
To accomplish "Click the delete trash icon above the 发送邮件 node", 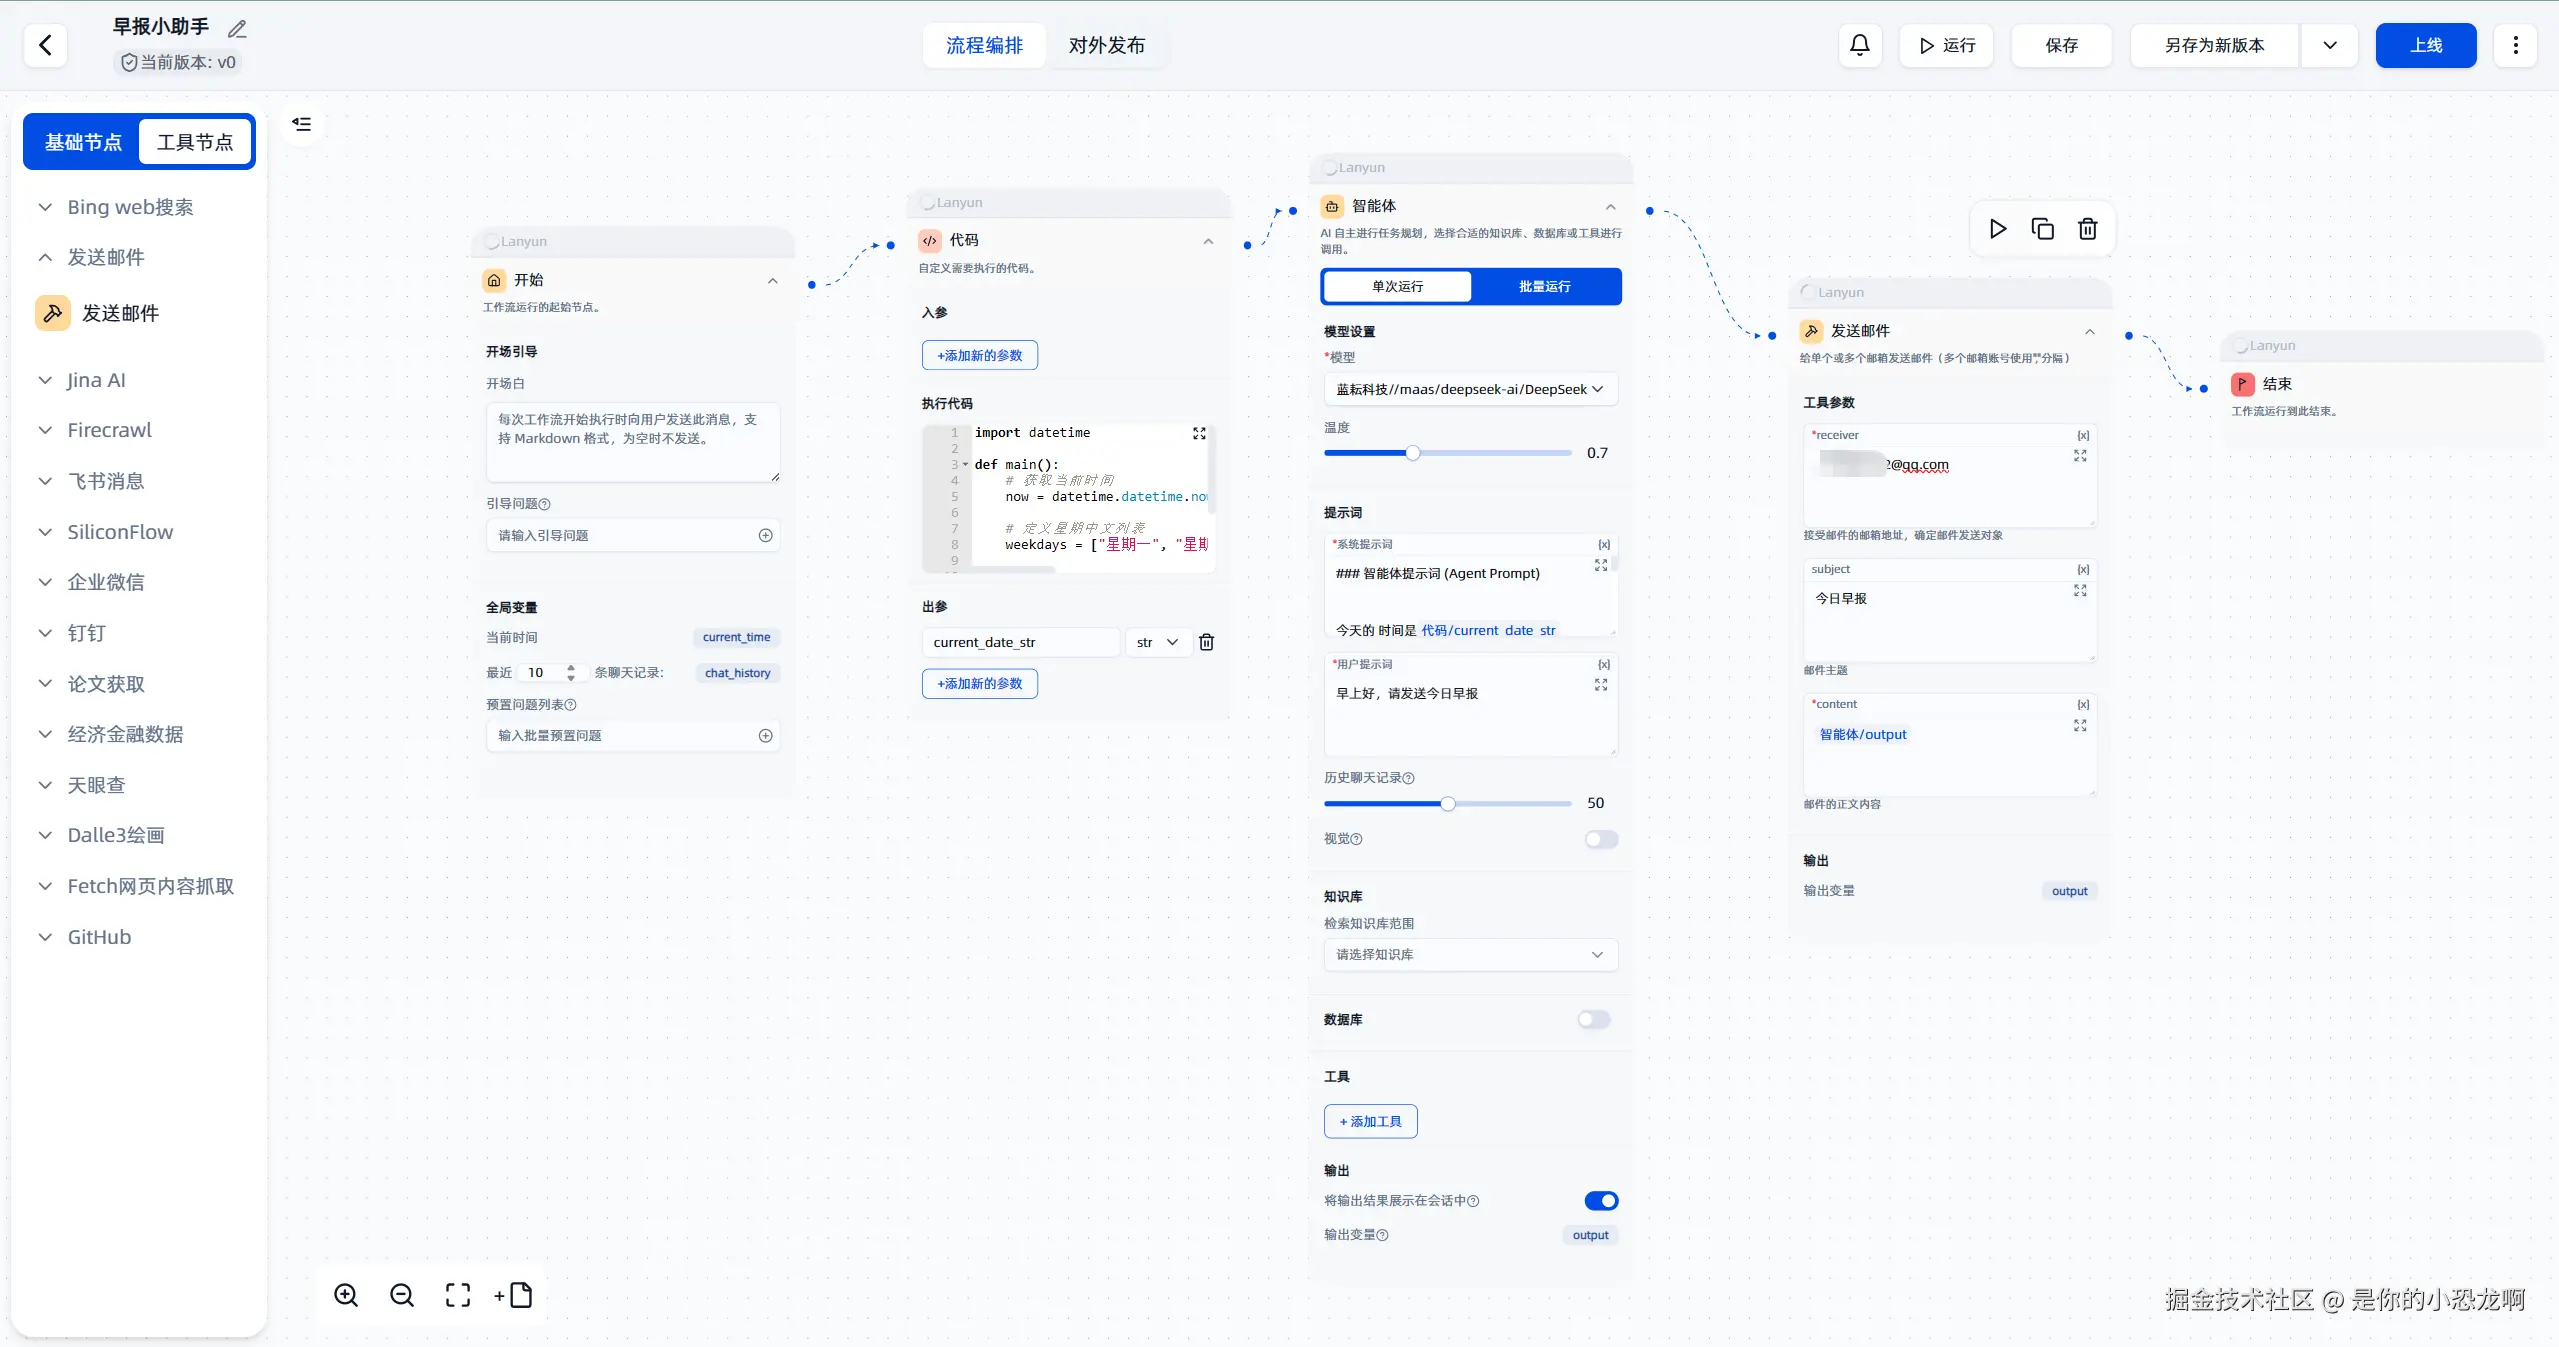I will [x=2087, y=229].
